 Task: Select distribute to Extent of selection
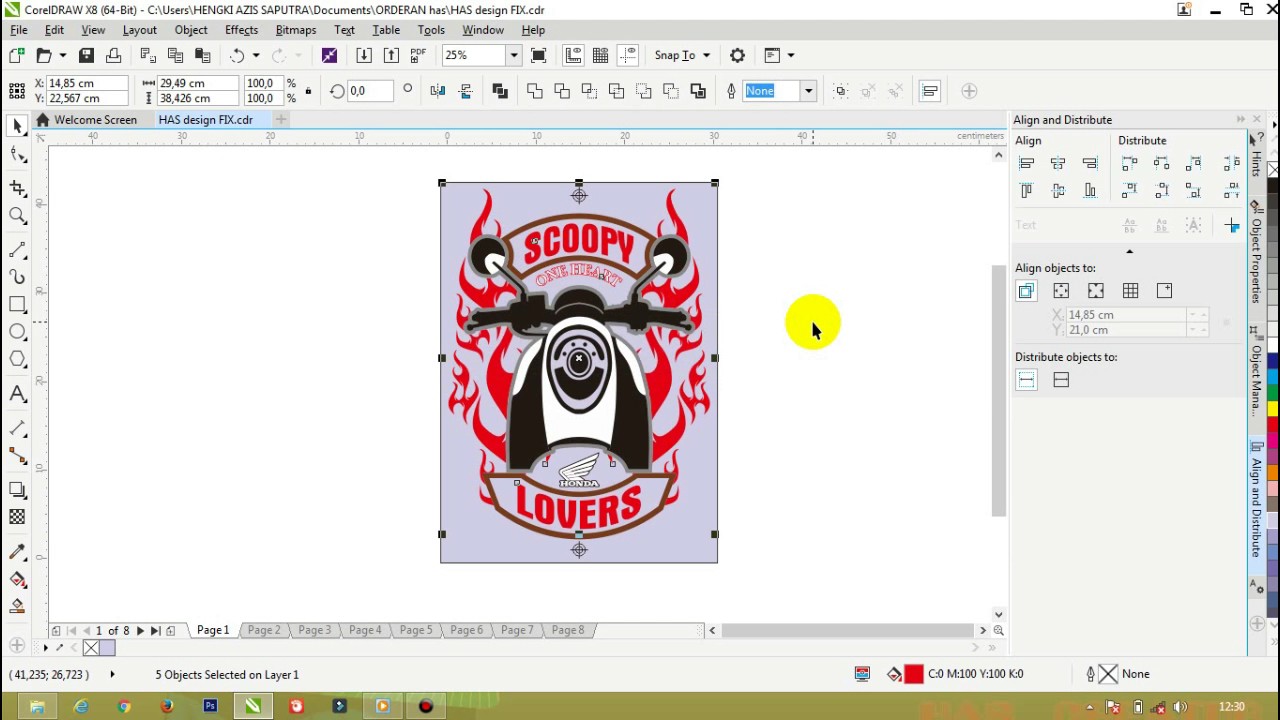(x=1026, y=380)
